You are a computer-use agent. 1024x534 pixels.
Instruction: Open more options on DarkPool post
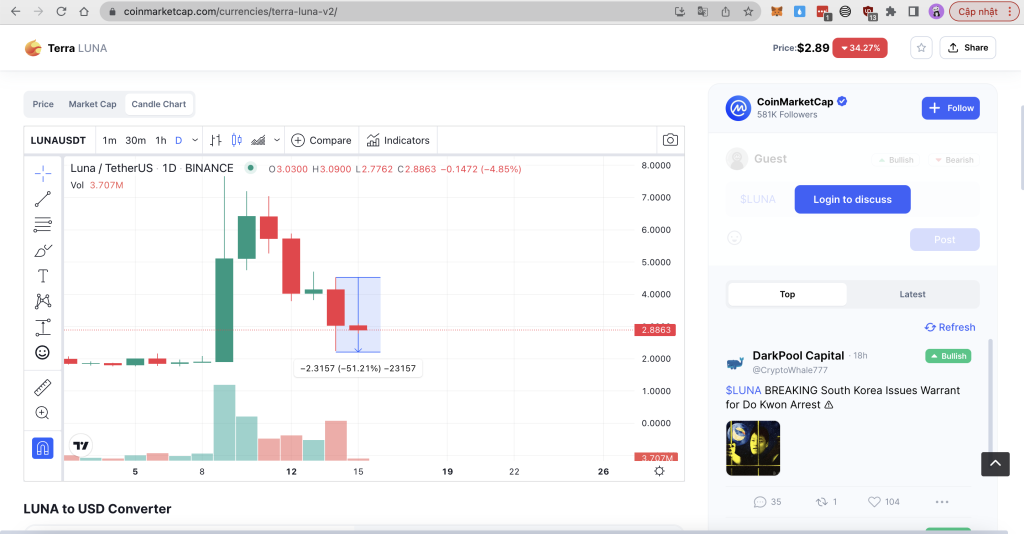942,501
